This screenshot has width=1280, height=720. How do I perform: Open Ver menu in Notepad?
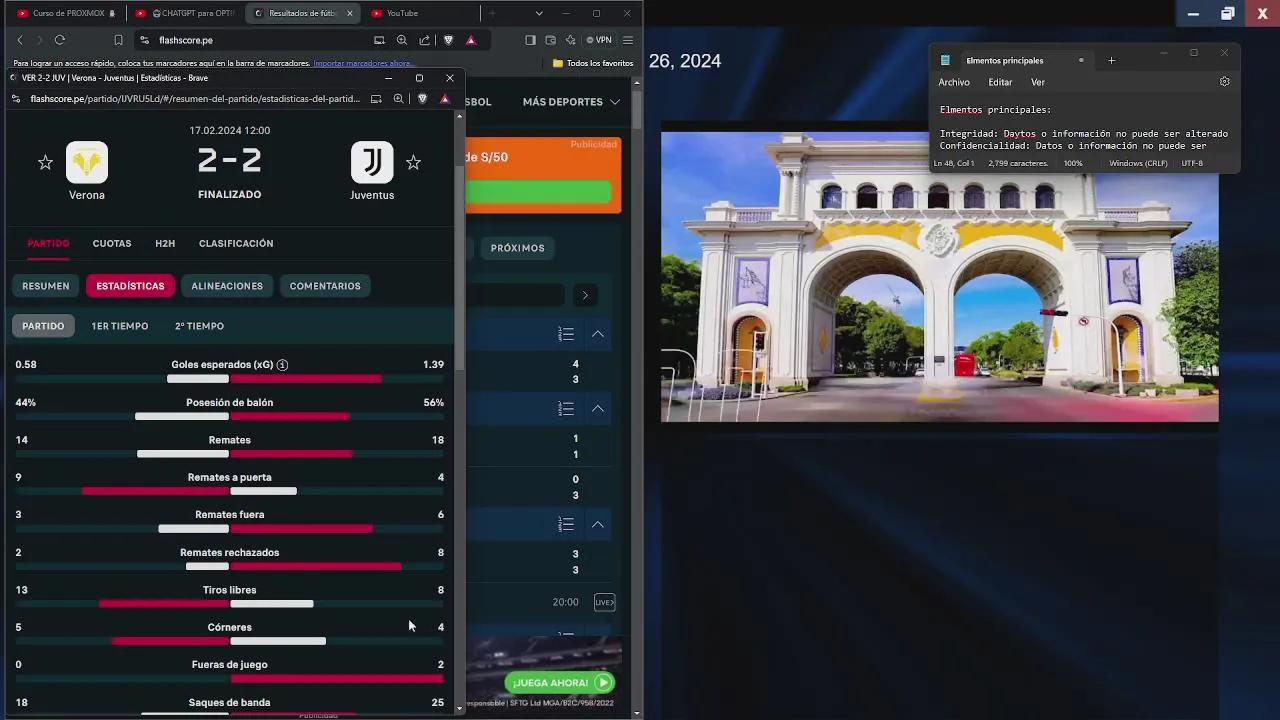pyautogui.click(x=1038, y=82)
